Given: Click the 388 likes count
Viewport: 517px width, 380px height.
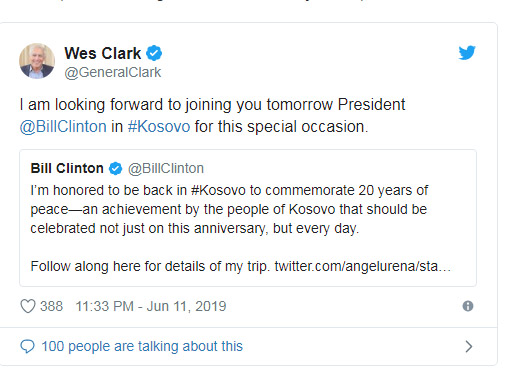Looking at the screenshot, I should [x=51, y=306].
